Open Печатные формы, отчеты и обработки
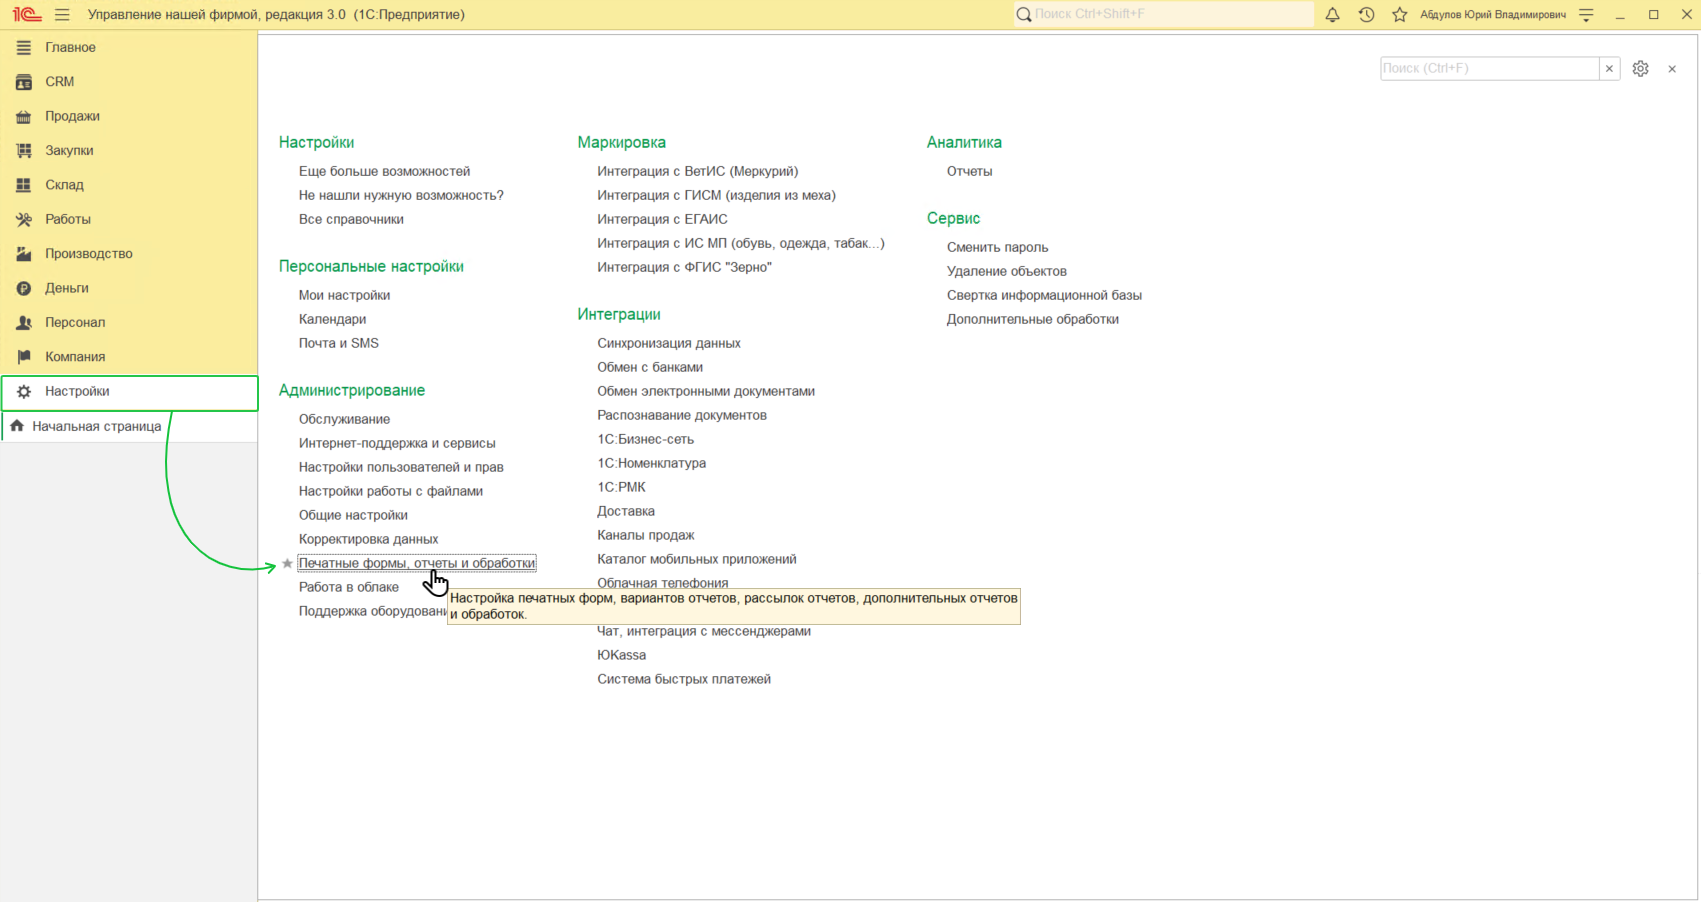The image size is (1701, 902). [x=417, y=563]
